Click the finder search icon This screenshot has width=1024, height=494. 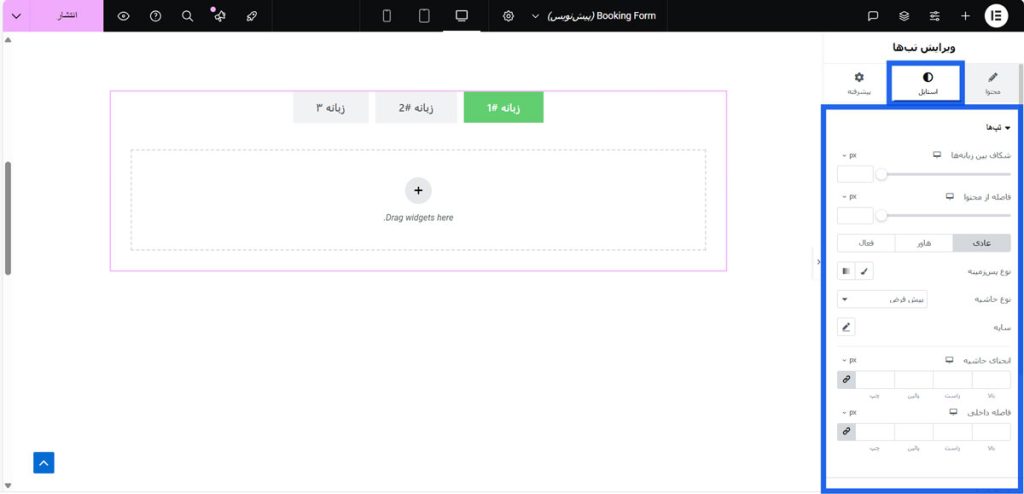[x=188, y=16]
